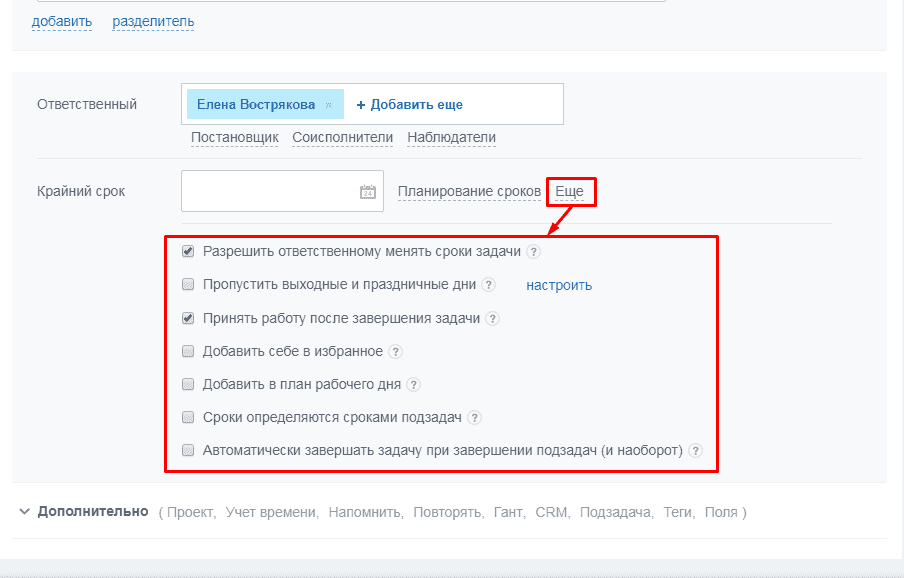Open help tooltip for 'Добавить в план рабочего дня'

[x=413, y=385]
